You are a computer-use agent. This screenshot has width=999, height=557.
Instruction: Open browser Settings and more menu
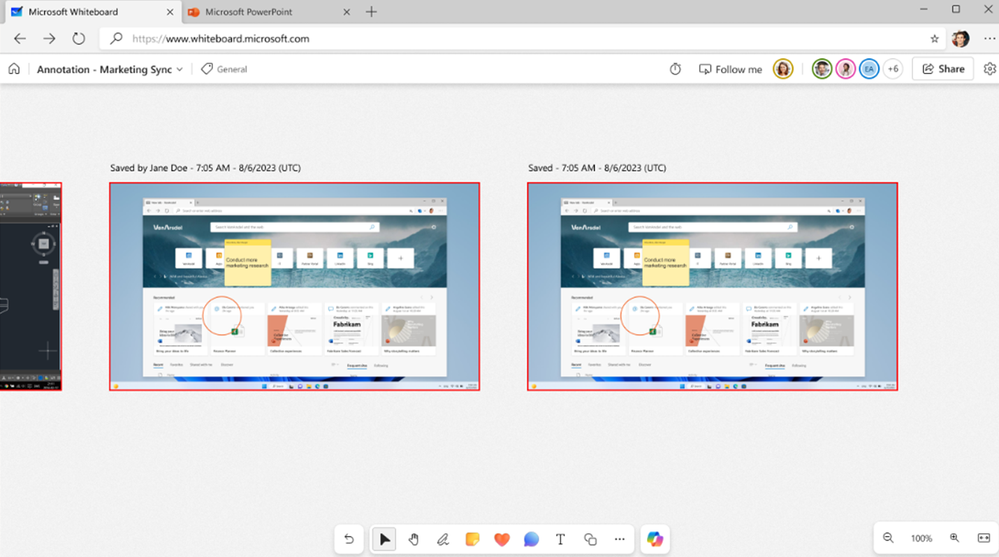989,39
